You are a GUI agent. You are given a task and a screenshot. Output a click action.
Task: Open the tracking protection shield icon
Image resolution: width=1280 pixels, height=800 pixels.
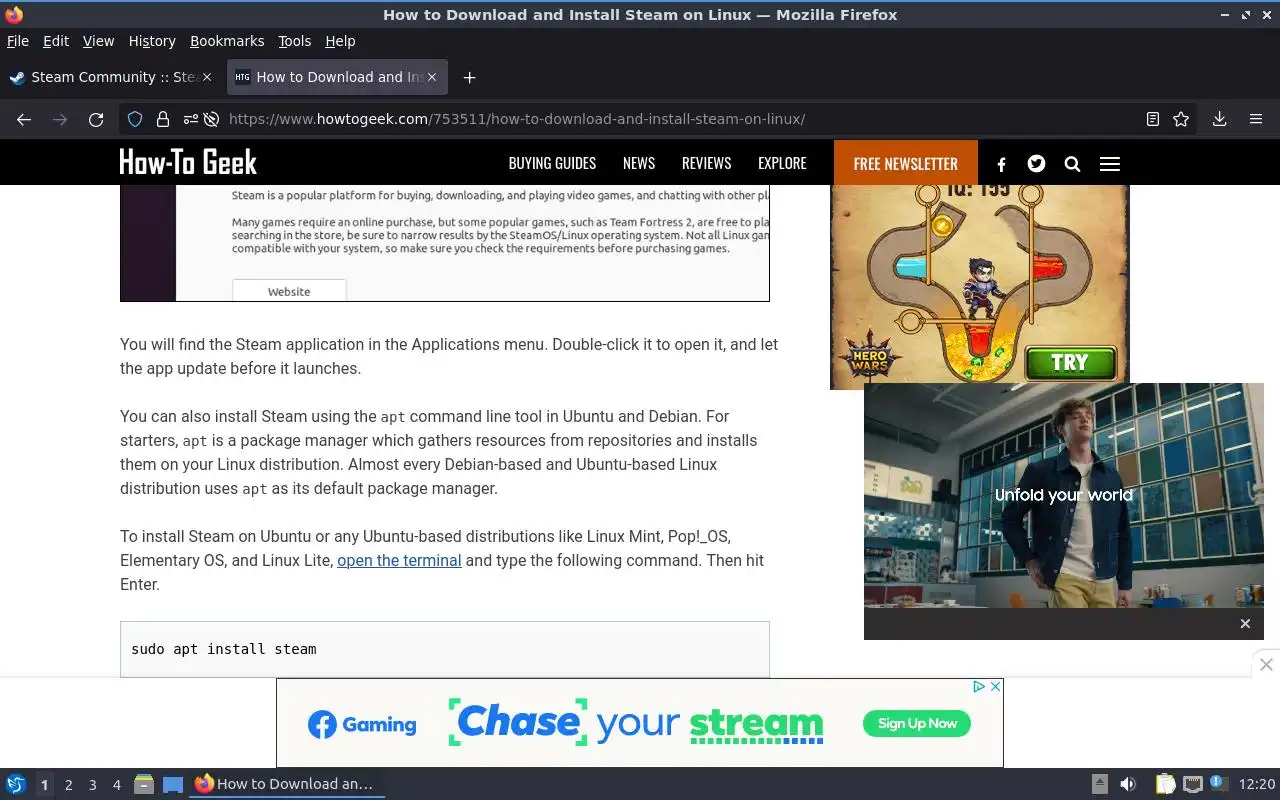point(135,119)
